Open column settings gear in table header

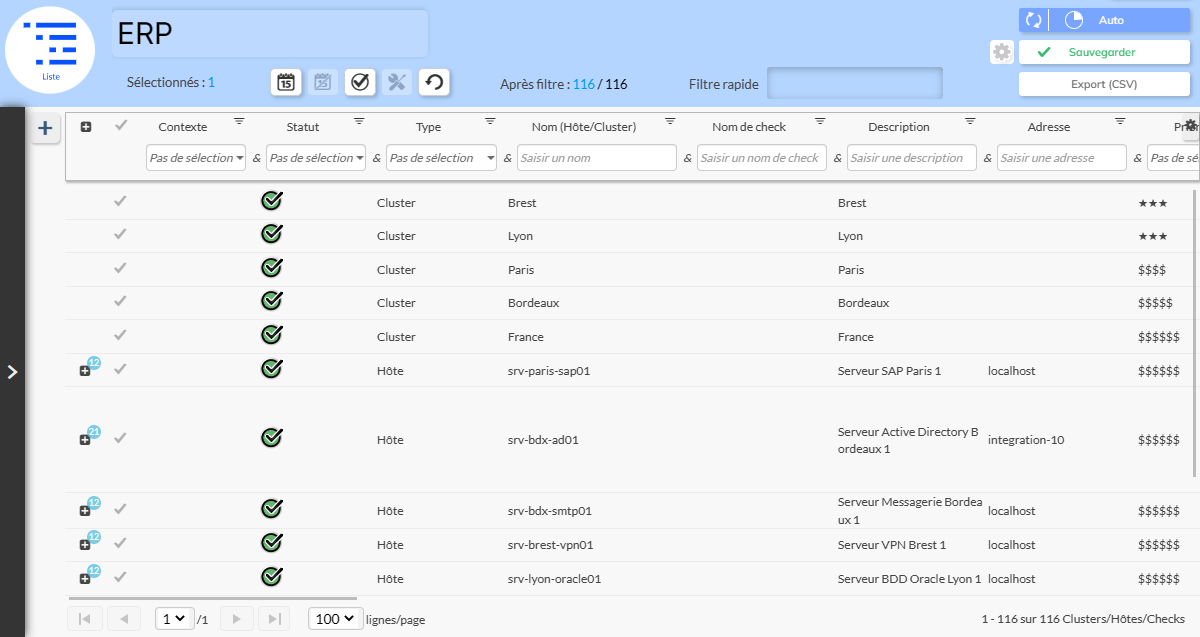pyautogui.click(x=1190, y=126)
